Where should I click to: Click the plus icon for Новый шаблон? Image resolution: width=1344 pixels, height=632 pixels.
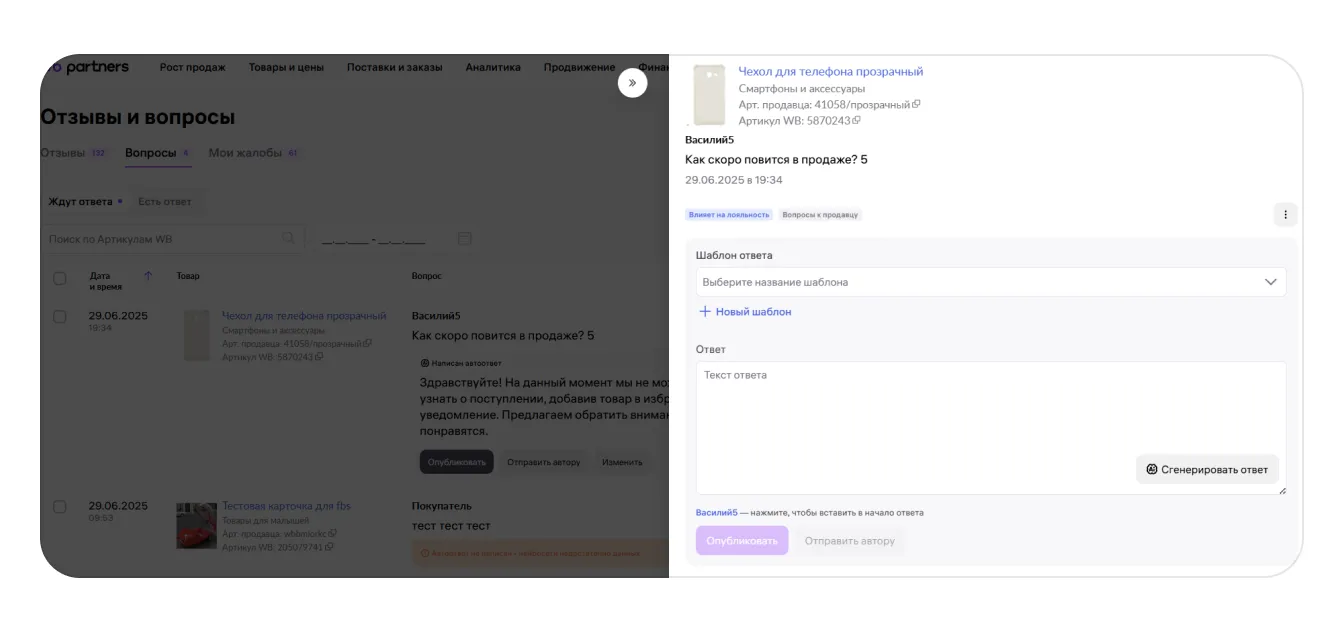tap(704, 312)
